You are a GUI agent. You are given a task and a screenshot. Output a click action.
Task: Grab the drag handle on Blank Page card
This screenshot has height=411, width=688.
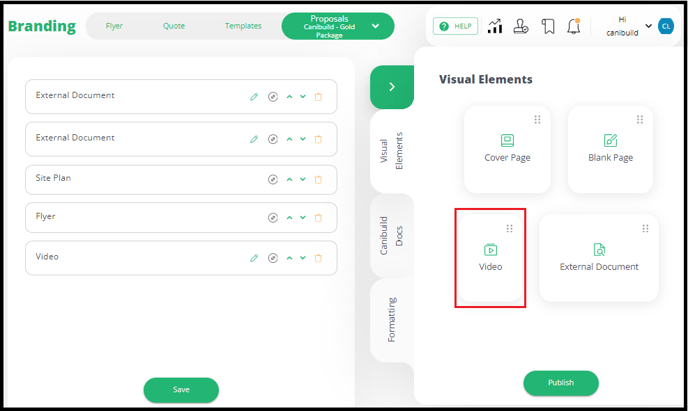pyautogui.click(x=640, y=119)
